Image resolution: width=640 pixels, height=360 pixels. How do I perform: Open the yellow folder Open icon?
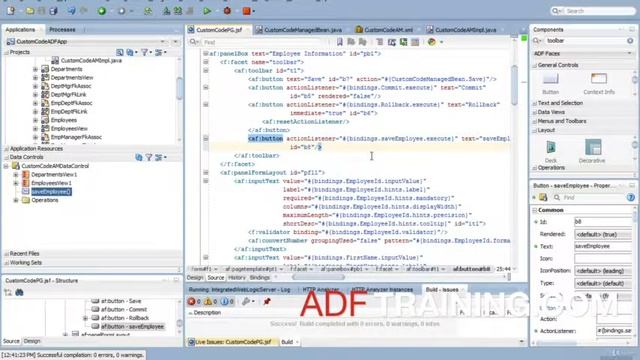click(30, 11)
